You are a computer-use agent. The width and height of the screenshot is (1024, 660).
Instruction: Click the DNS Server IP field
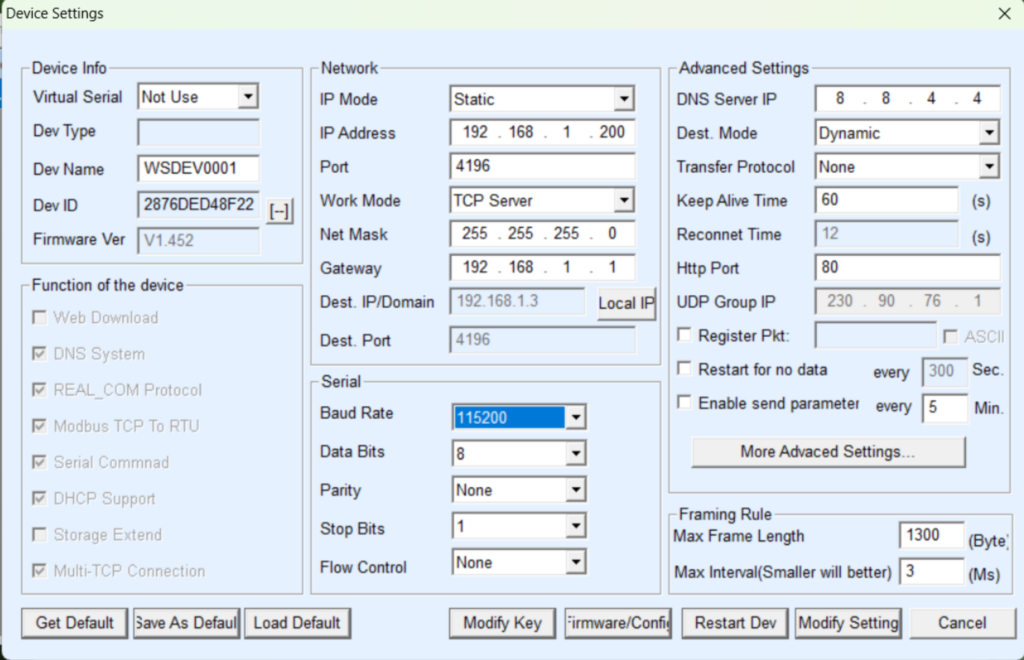(908, 99)
